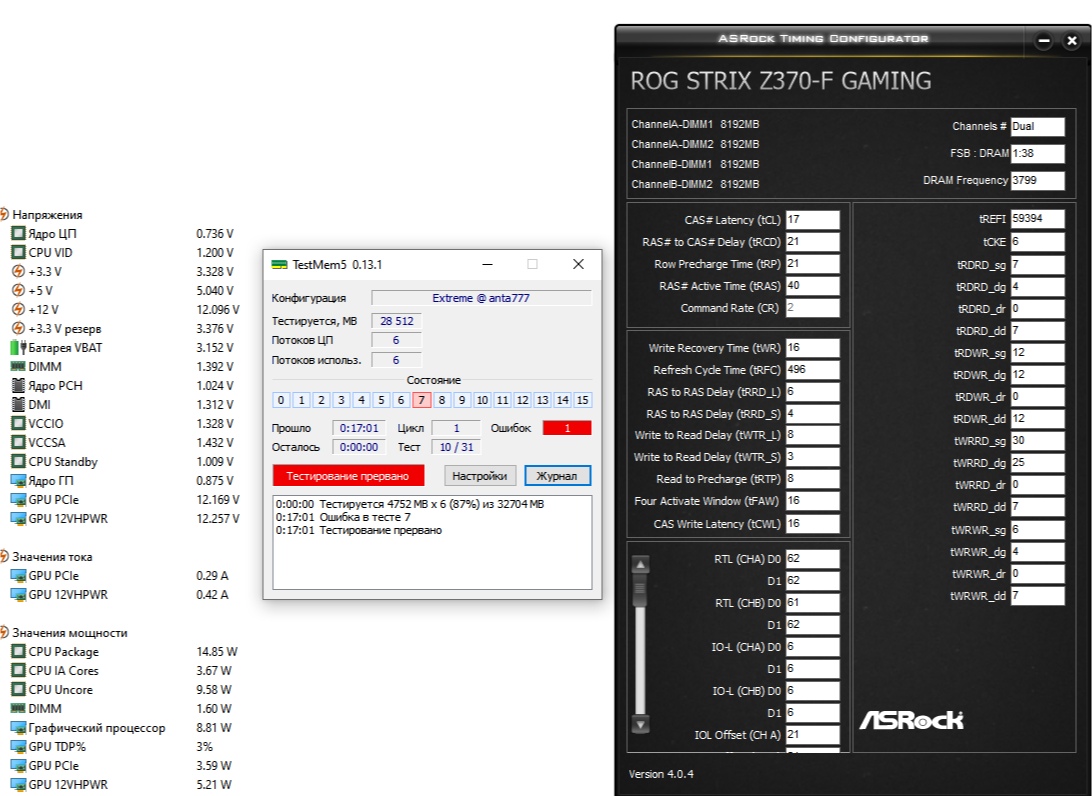Click the scroll up arrow in the RTL panel
Screen dimensions: 1092x796
(641, 564)
